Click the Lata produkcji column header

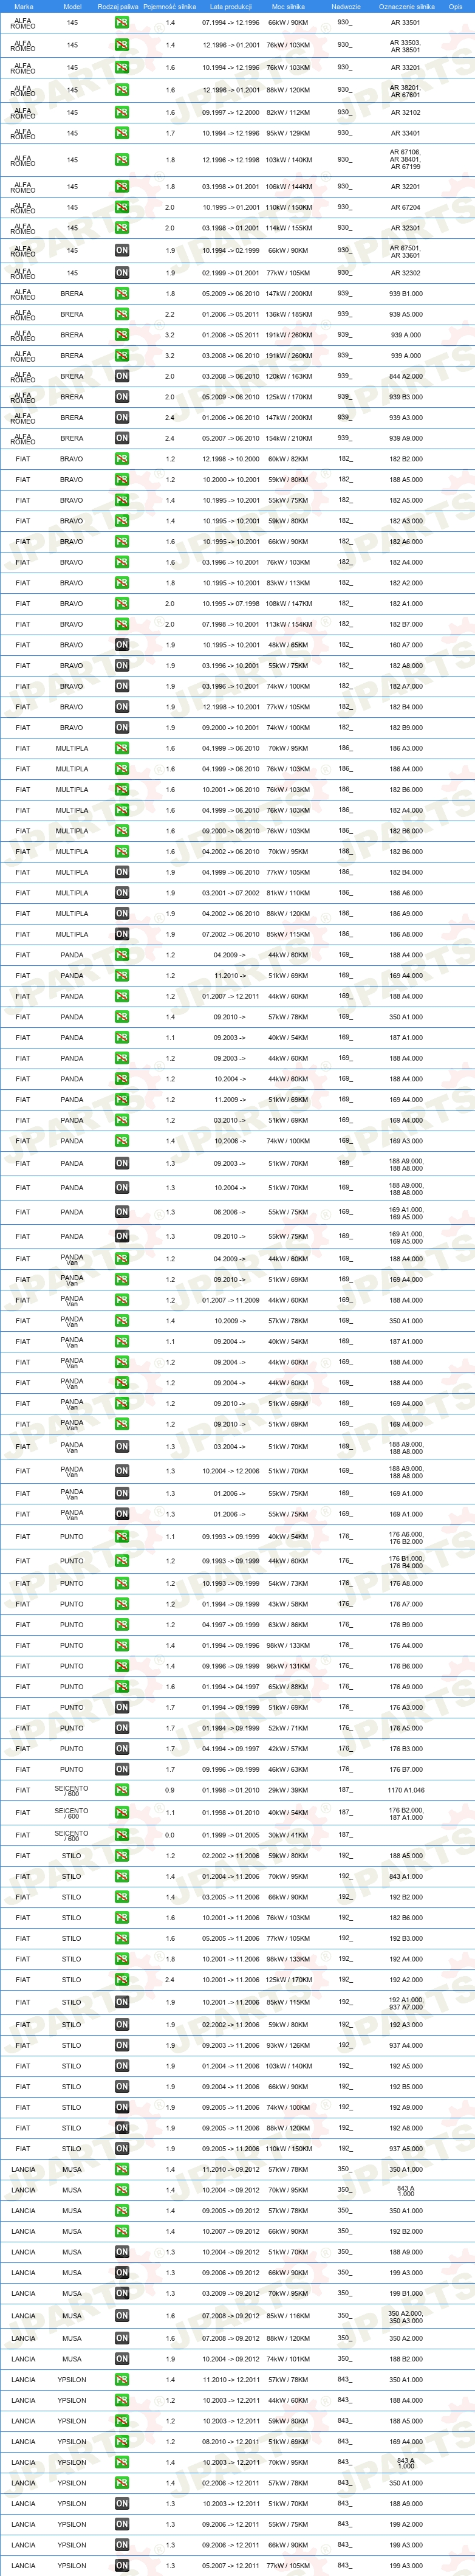[231, 6]
